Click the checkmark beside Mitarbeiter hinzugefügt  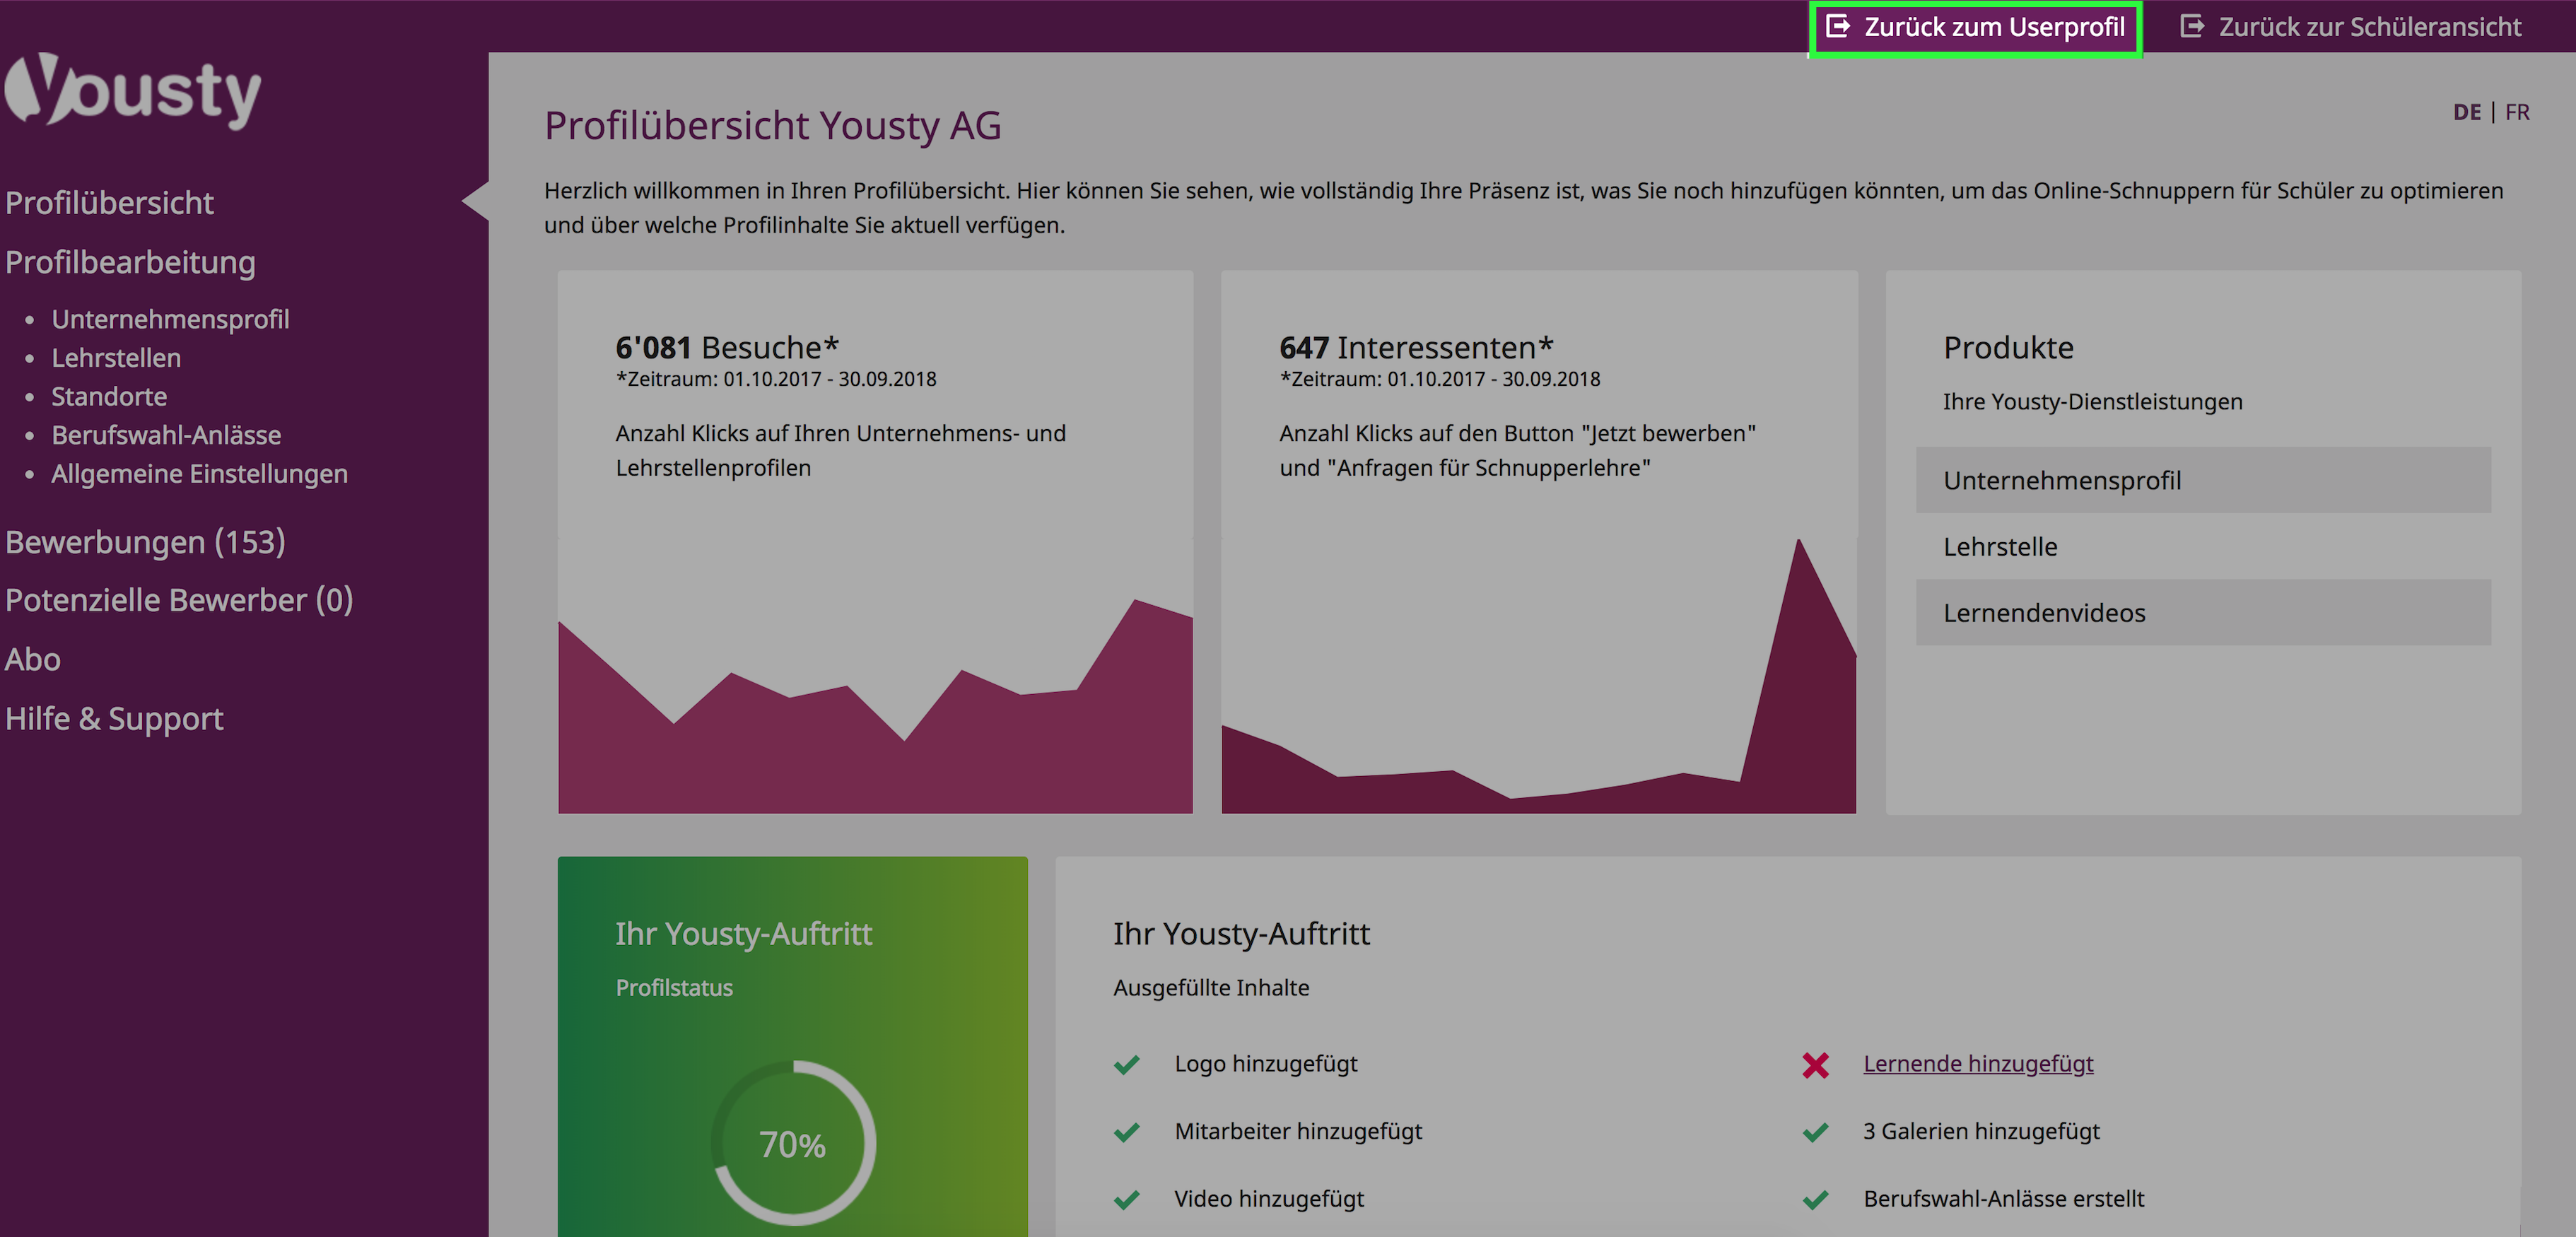pyautogui.click(x=1126, y=1132)
